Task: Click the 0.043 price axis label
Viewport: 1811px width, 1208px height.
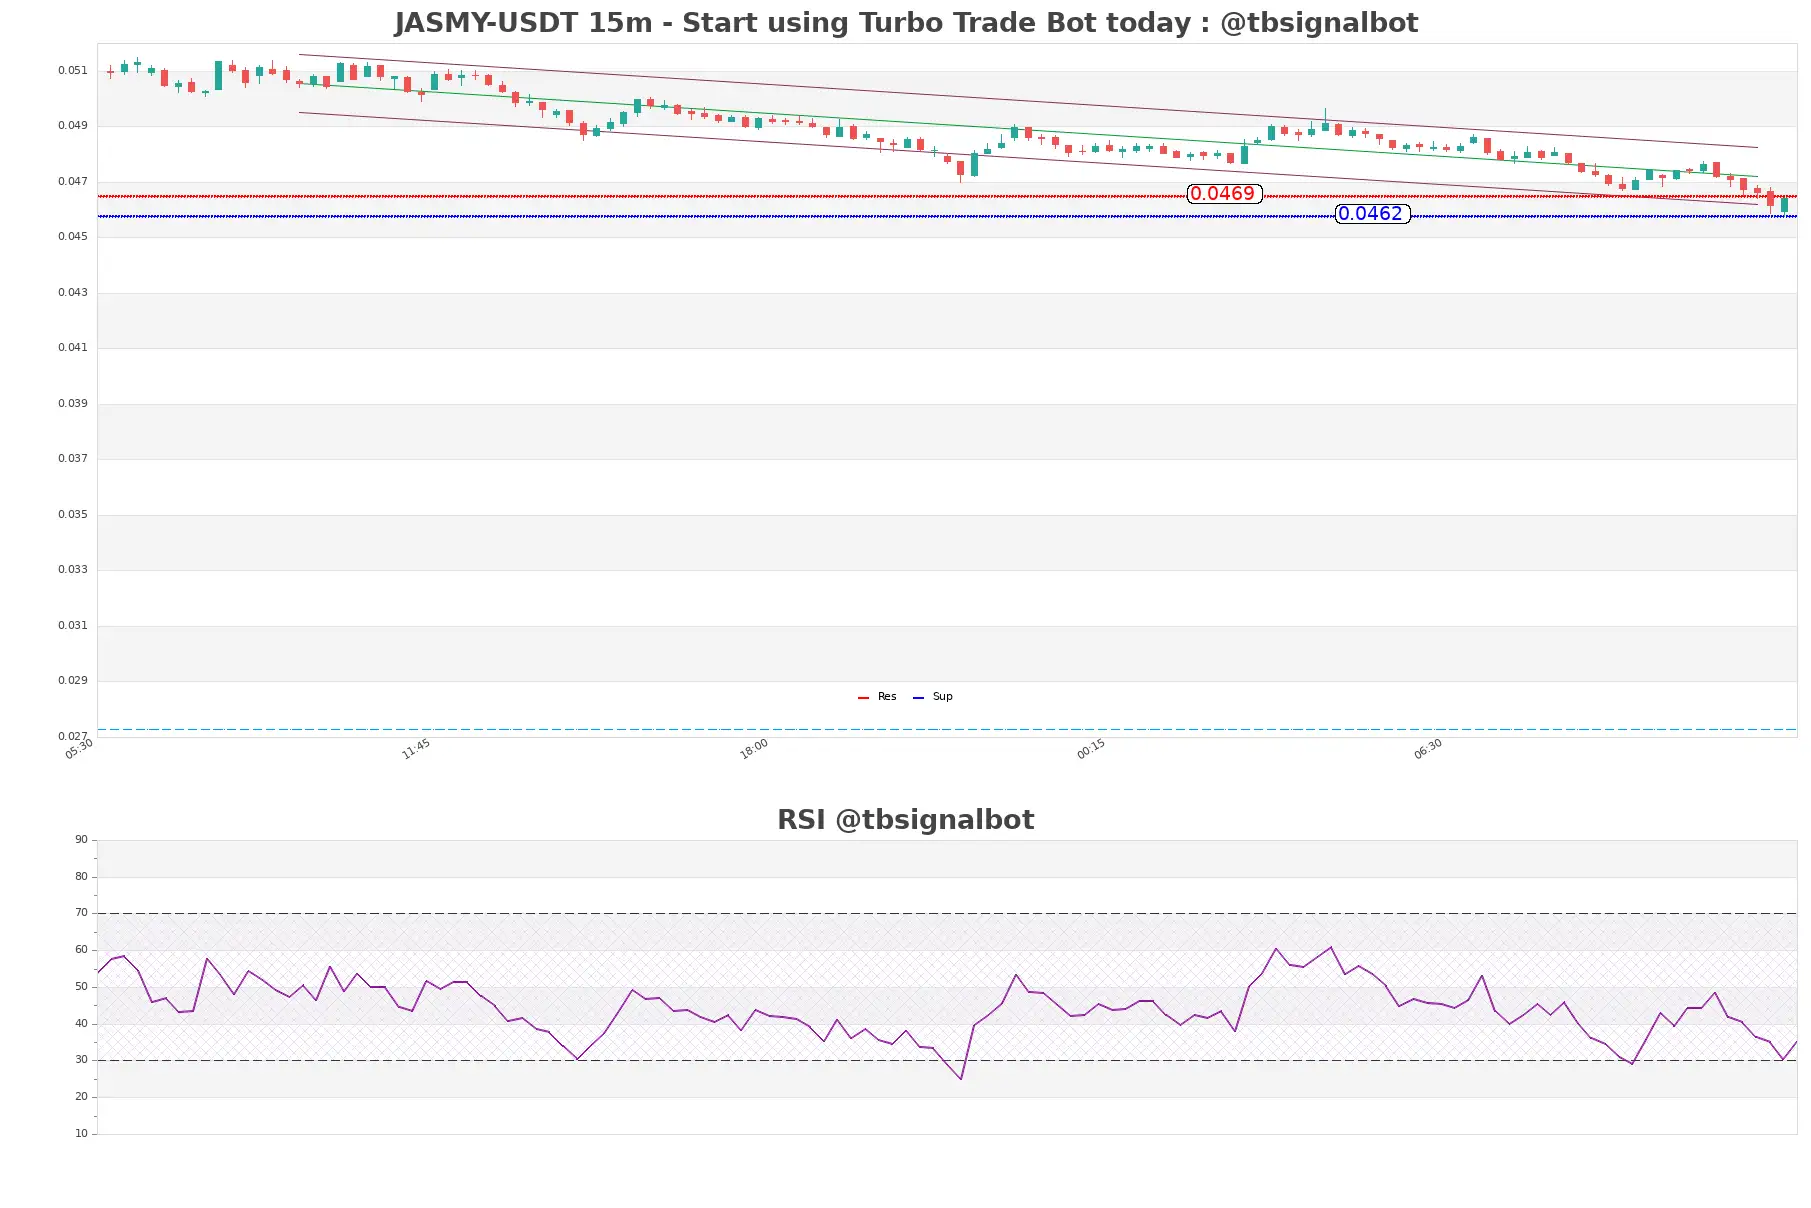Action: [x=72, y=293]
